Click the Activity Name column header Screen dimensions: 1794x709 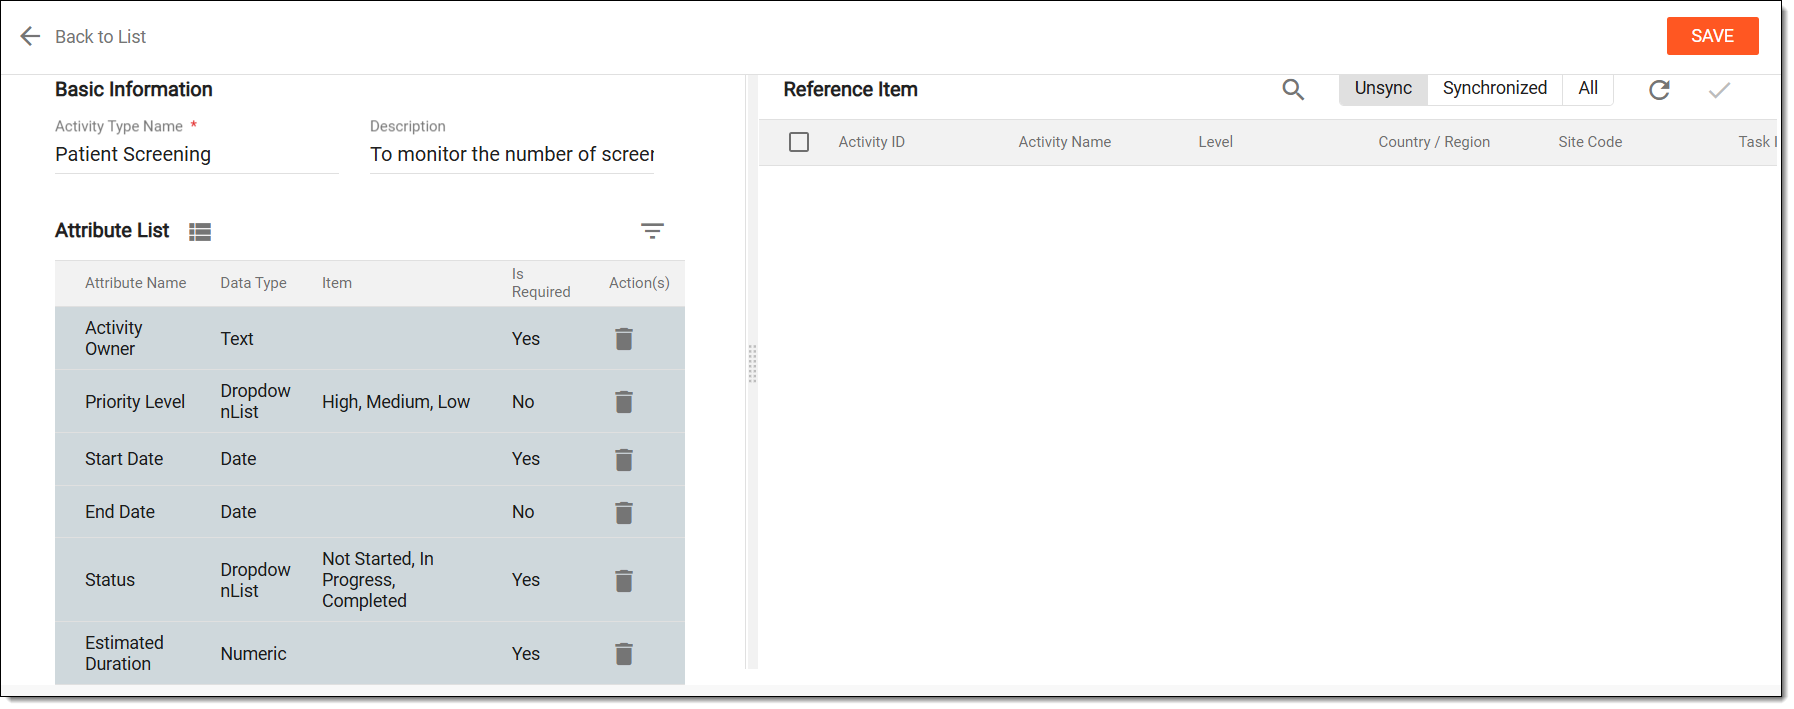pos(1064,142)
